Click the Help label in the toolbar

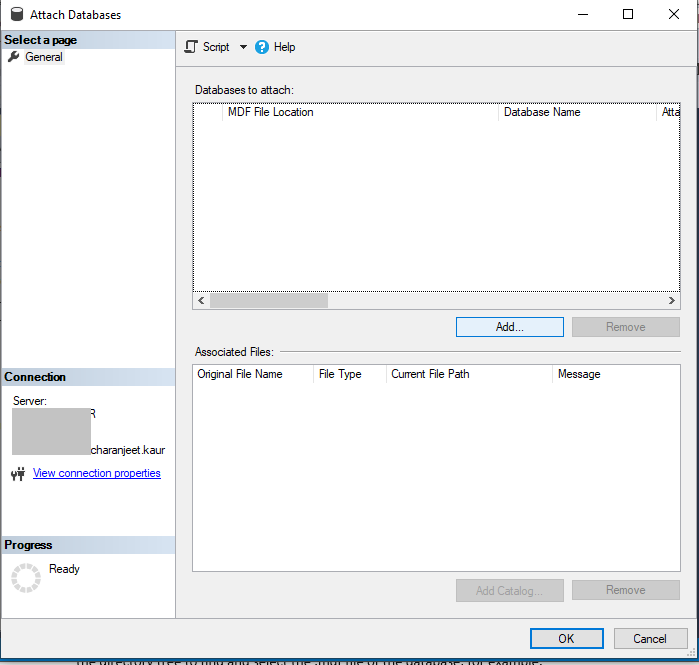[284, 47]
